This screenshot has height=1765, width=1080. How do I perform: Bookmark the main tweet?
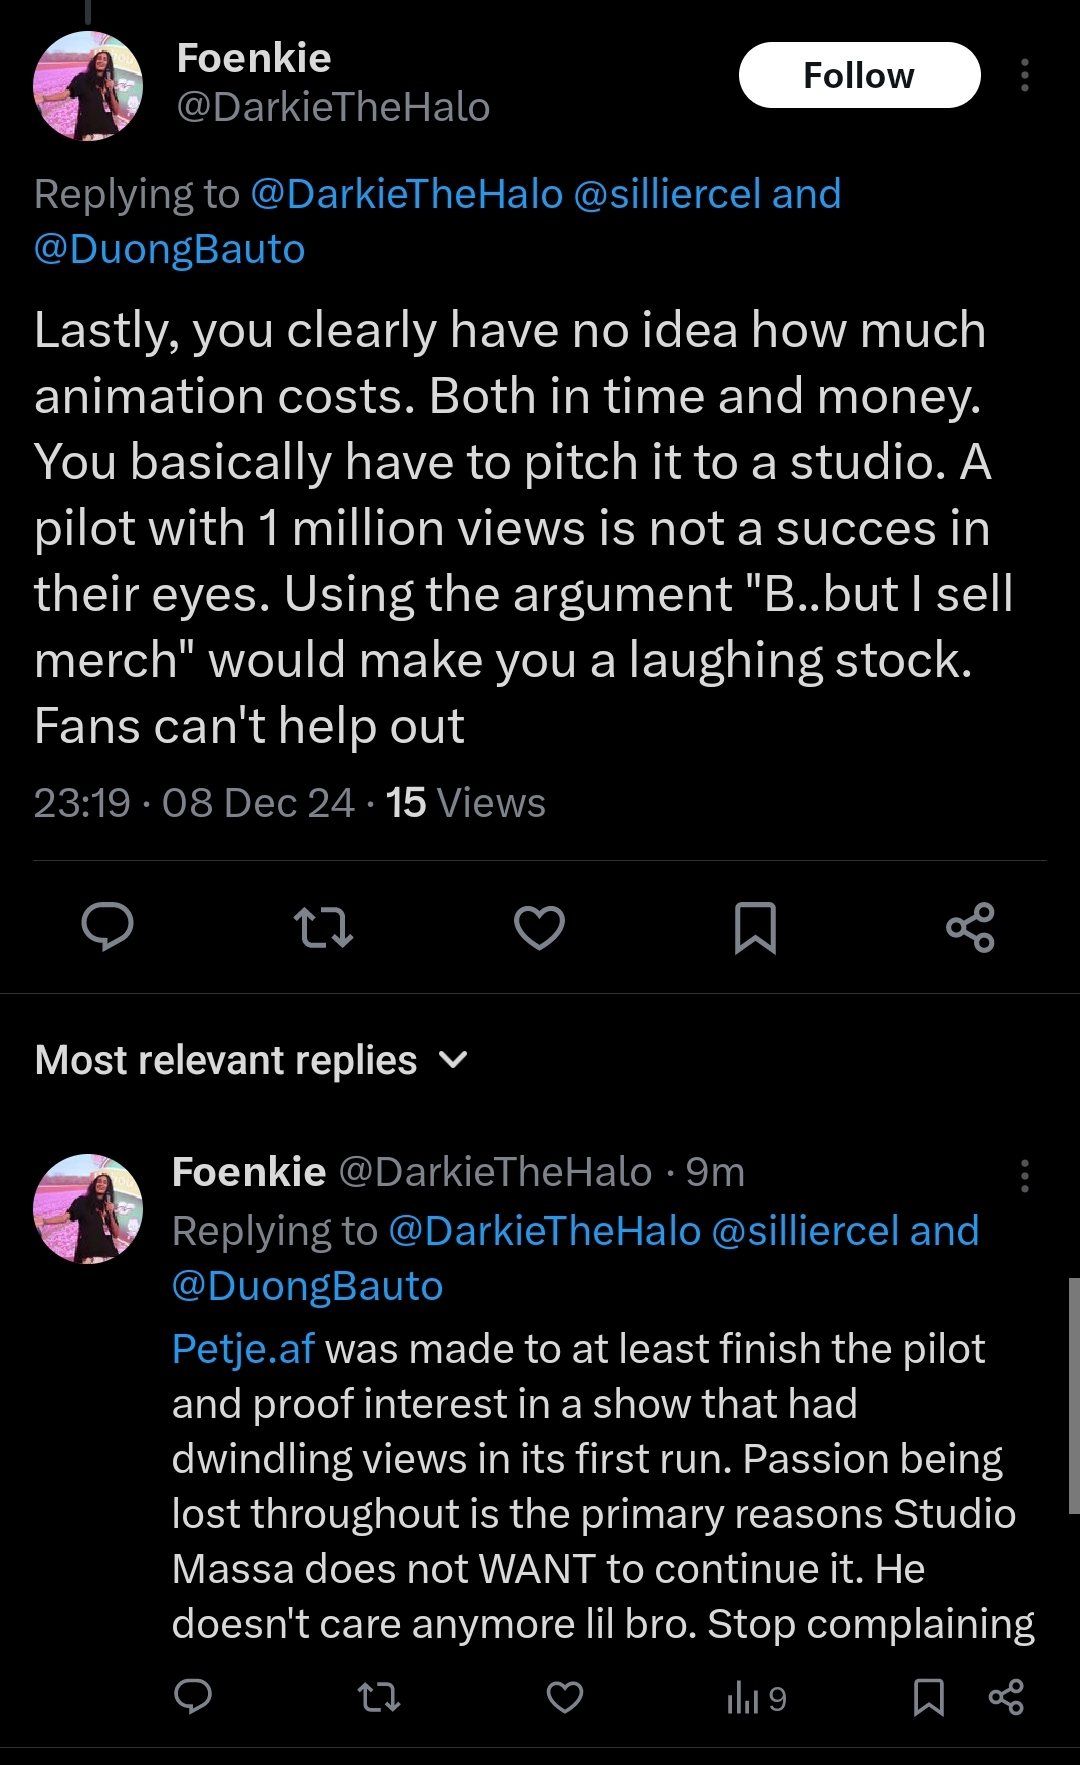coord(755,927)
